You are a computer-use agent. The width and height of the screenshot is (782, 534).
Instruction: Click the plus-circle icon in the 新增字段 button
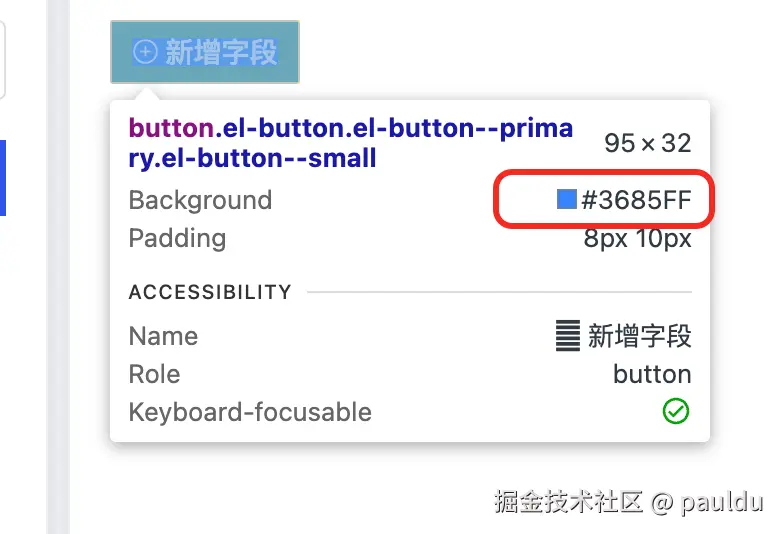tap(146, 52)
